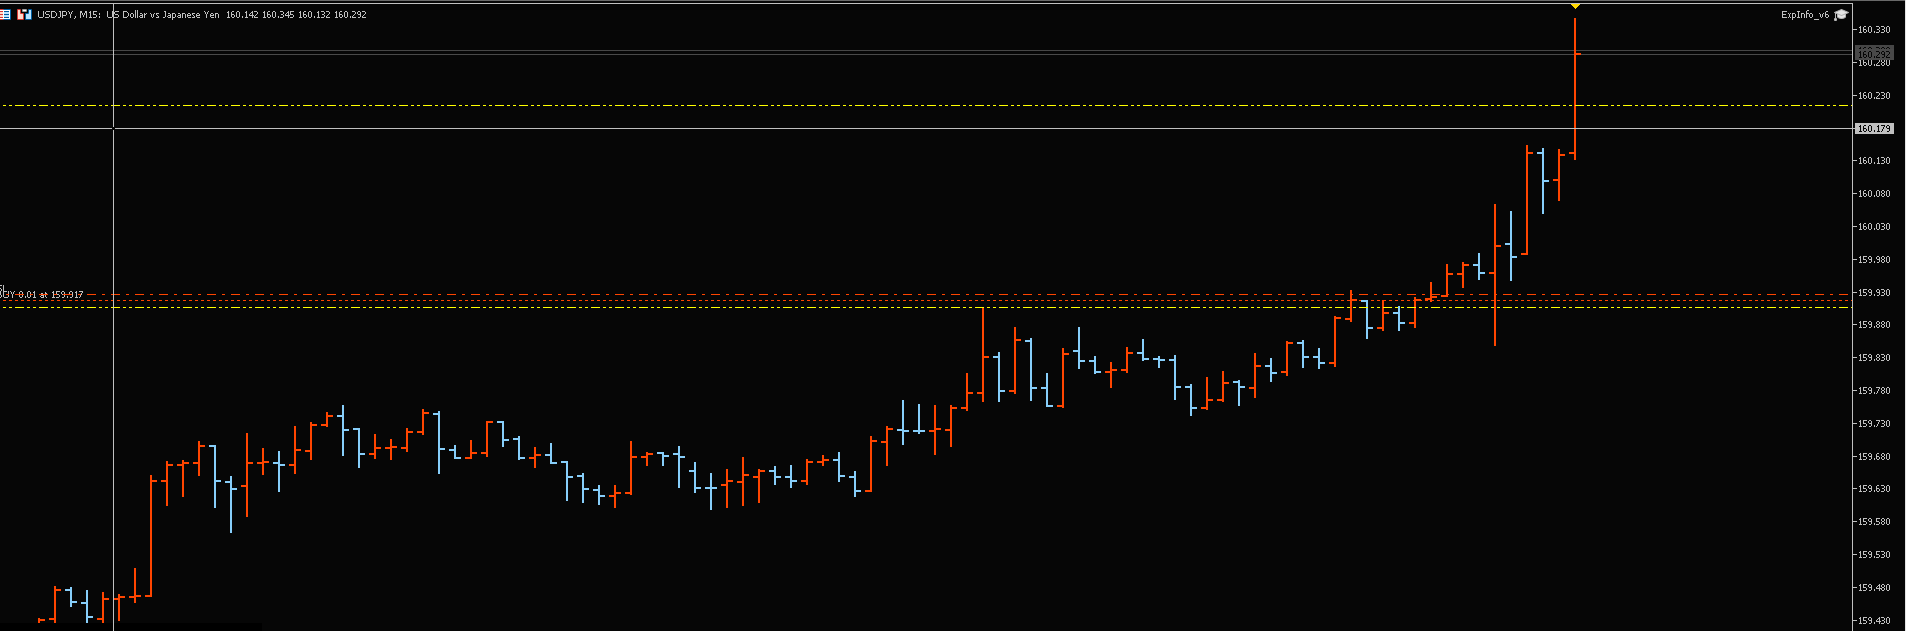Open the Depth of Market list icon
The image size is (1907, 631).
point(6,14)
